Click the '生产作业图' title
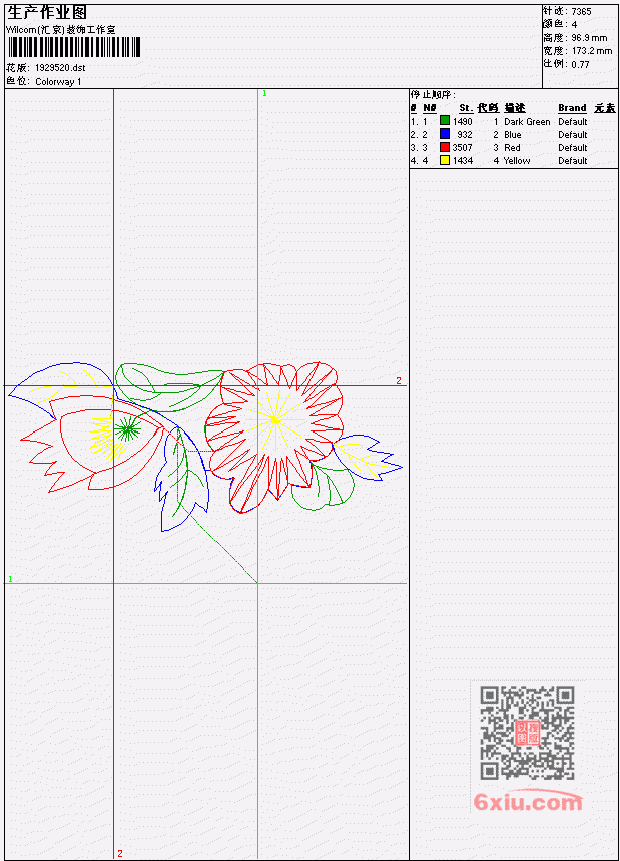This screenshot has height=861, width=620. (47, 13)
